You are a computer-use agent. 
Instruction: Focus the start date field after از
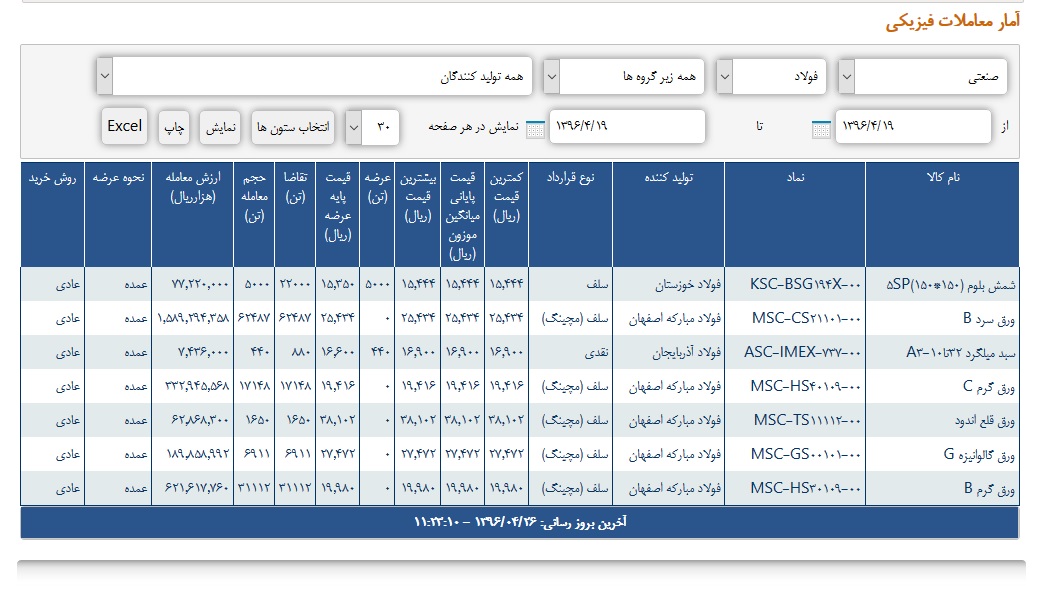[x=912, y=127]
